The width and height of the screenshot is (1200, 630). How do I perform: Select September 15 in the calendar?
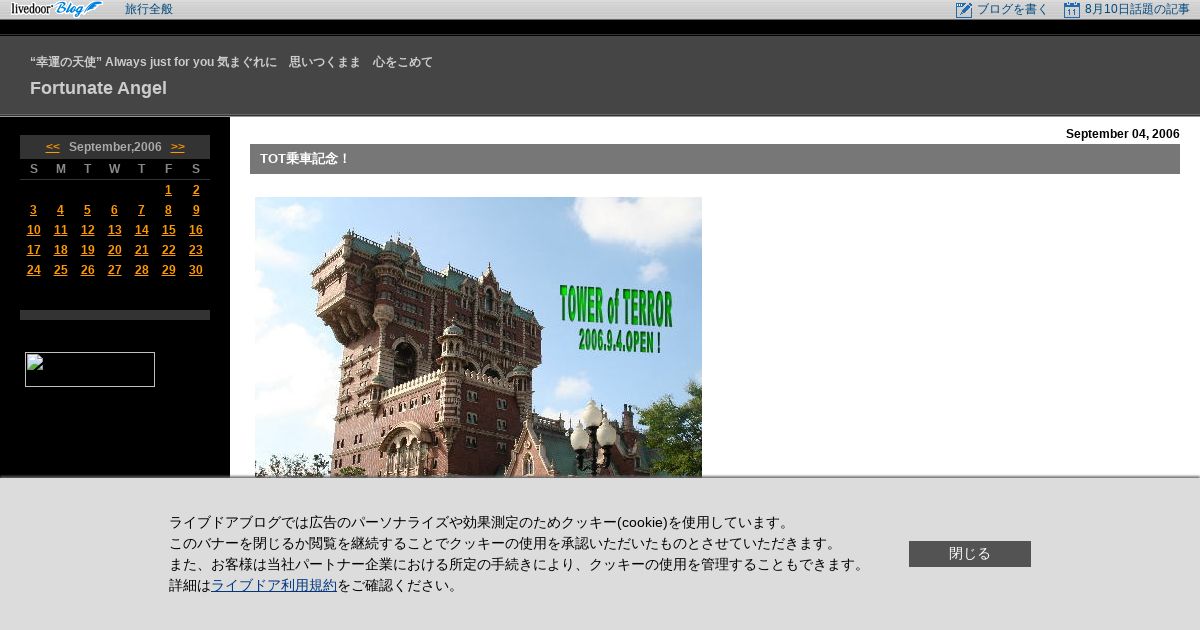(168, 230)
